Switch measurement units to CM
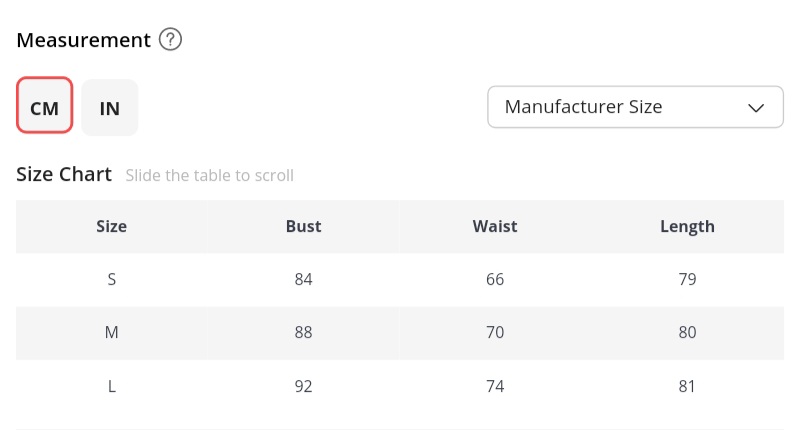This screenshot has width=800, height=430. click(45, 107)
